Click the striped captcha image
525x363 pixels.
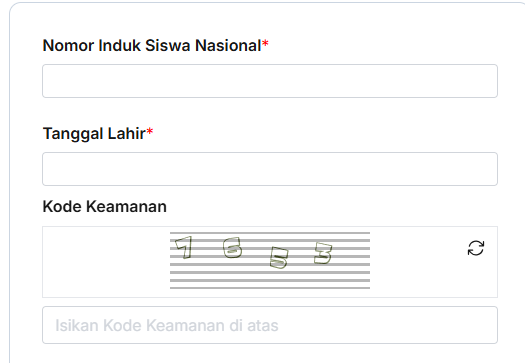(x=270, y=260)
